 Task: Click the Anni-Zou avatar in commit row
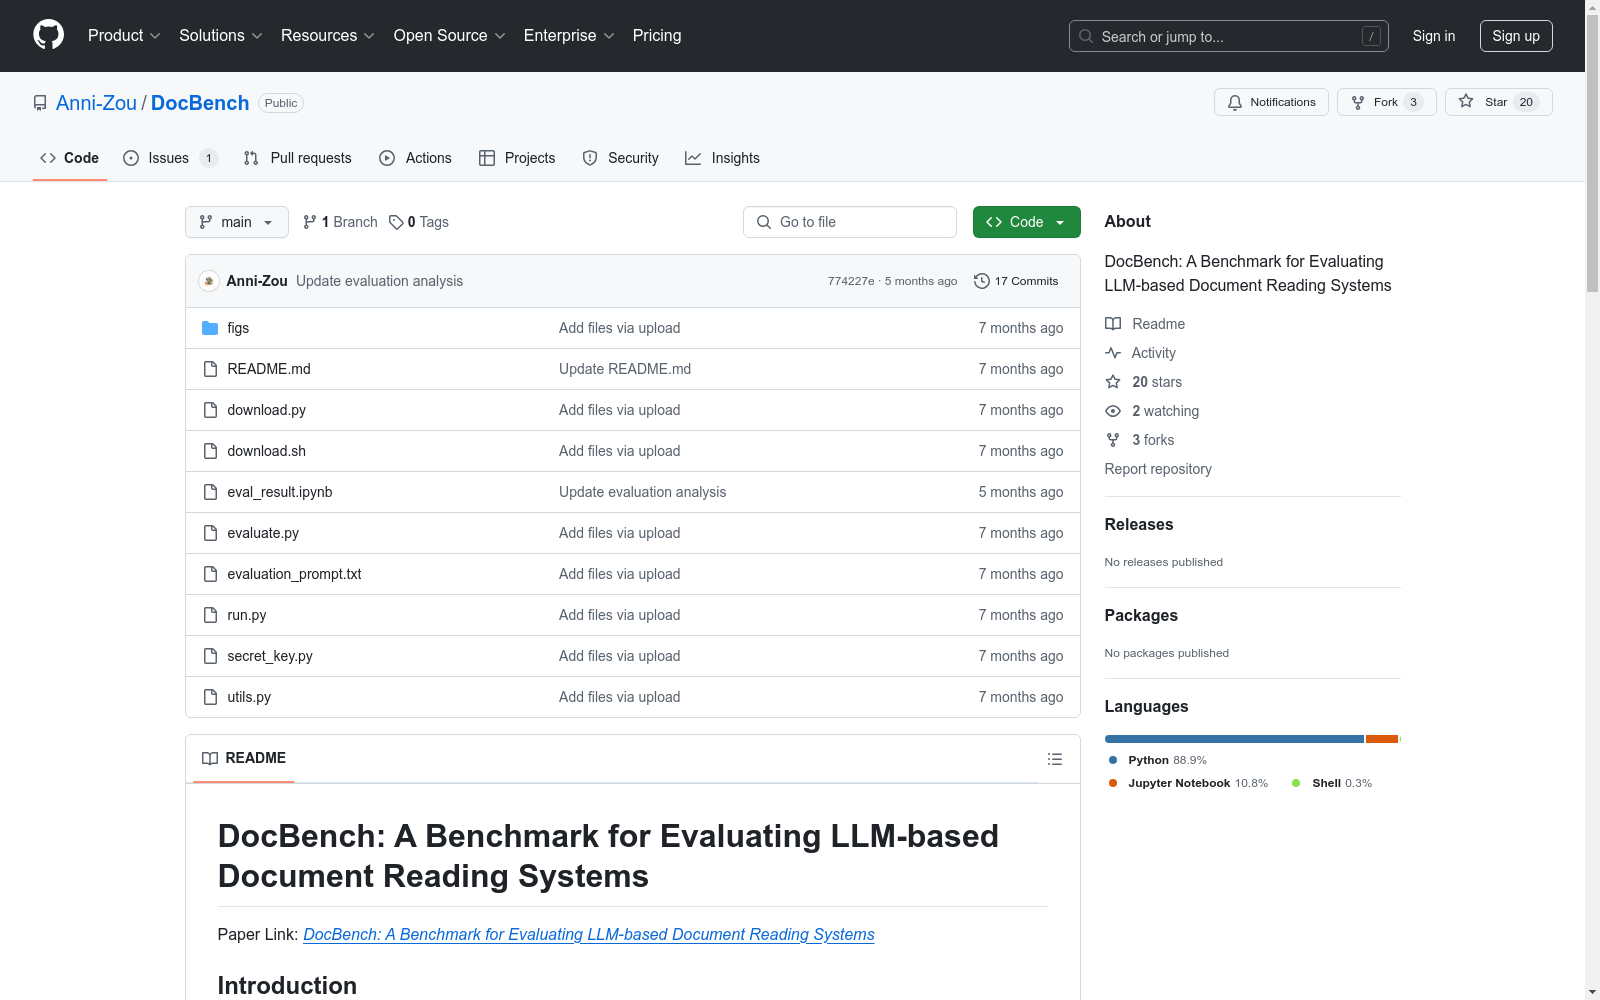[x=209, y=281]
